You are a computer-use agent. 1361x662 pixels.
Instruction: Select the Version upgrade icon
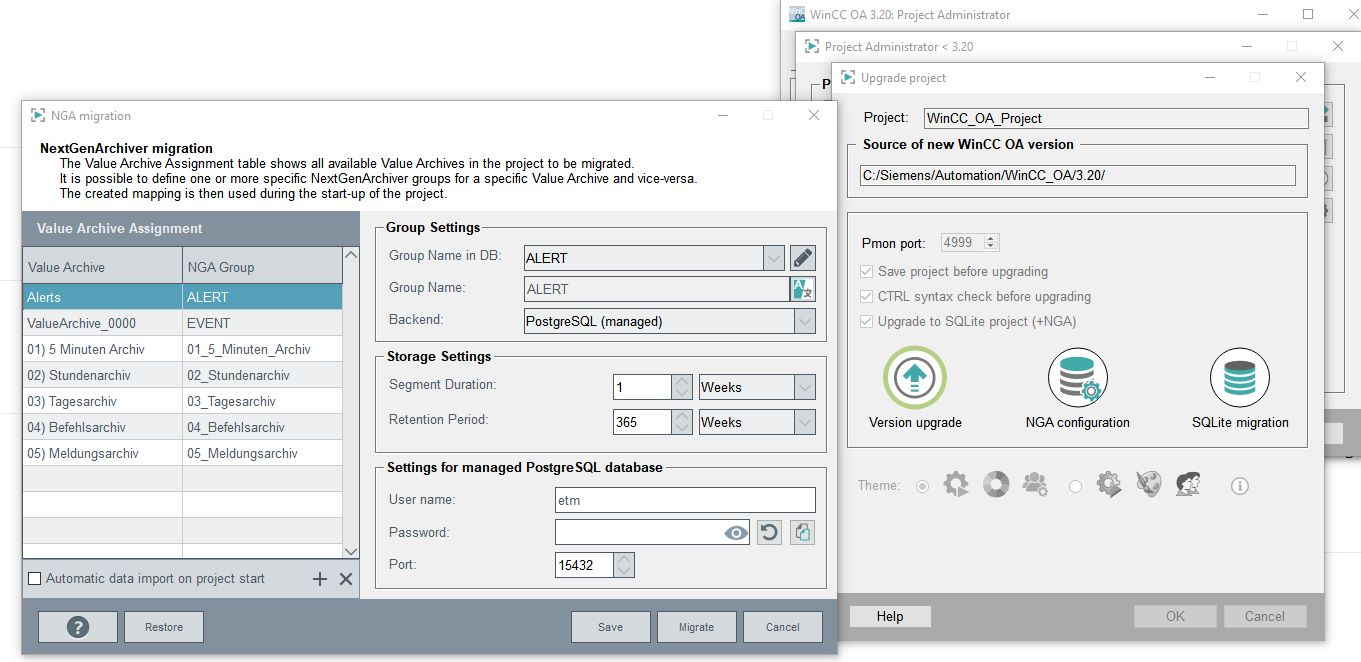pos(915,378)
